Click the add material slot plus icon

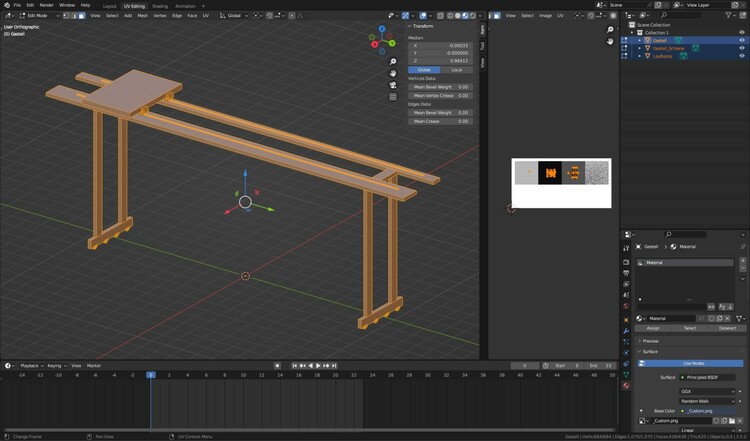point(743,262)
